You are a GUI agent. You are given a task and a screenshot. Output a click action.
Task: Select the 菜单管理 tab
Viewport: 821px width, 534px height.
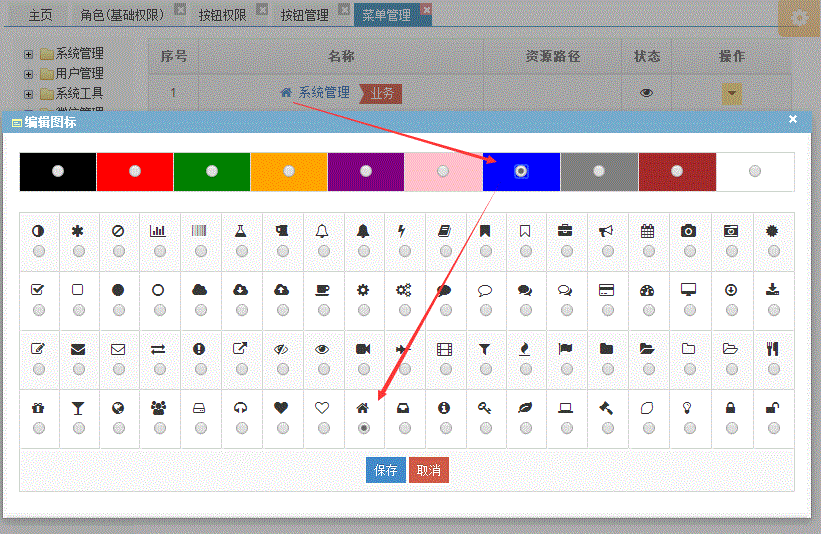coord(386,15)
